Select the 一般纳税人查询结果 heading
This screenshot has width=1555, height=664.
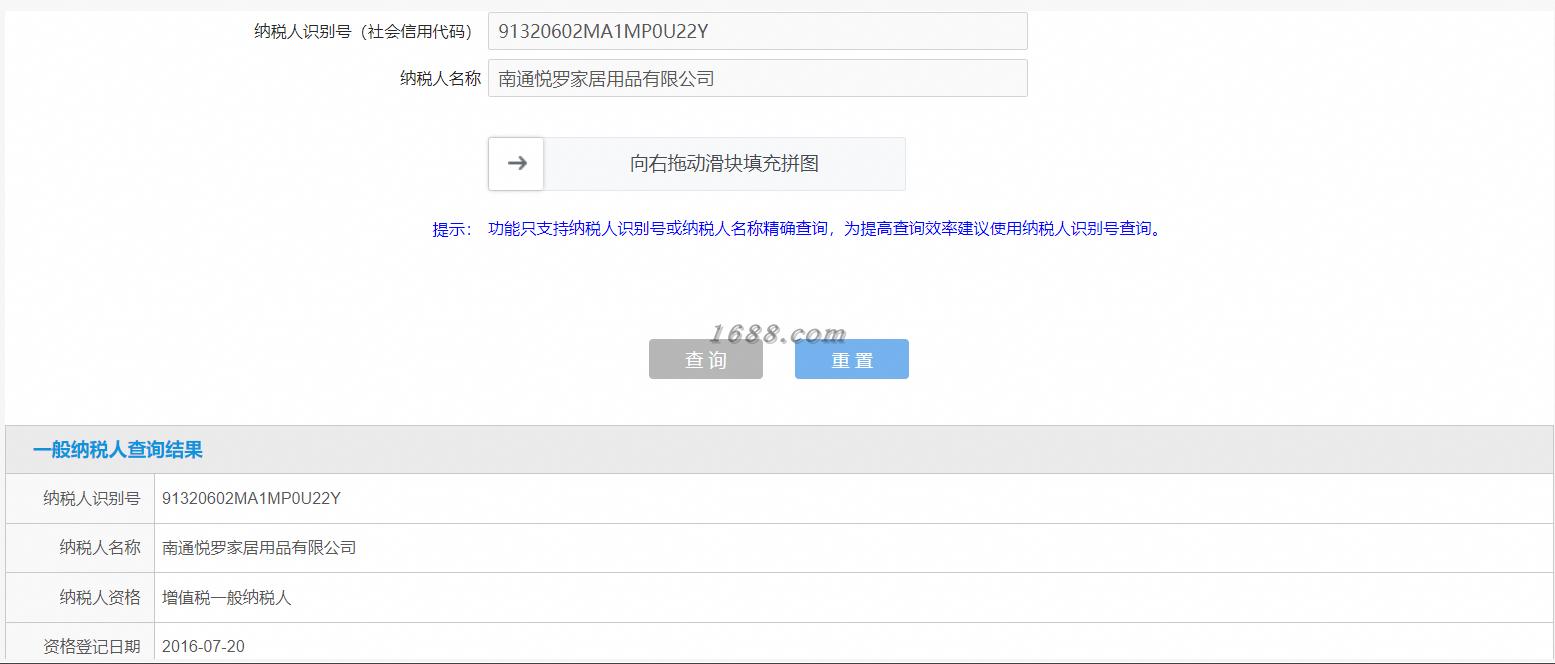(117, 450)
